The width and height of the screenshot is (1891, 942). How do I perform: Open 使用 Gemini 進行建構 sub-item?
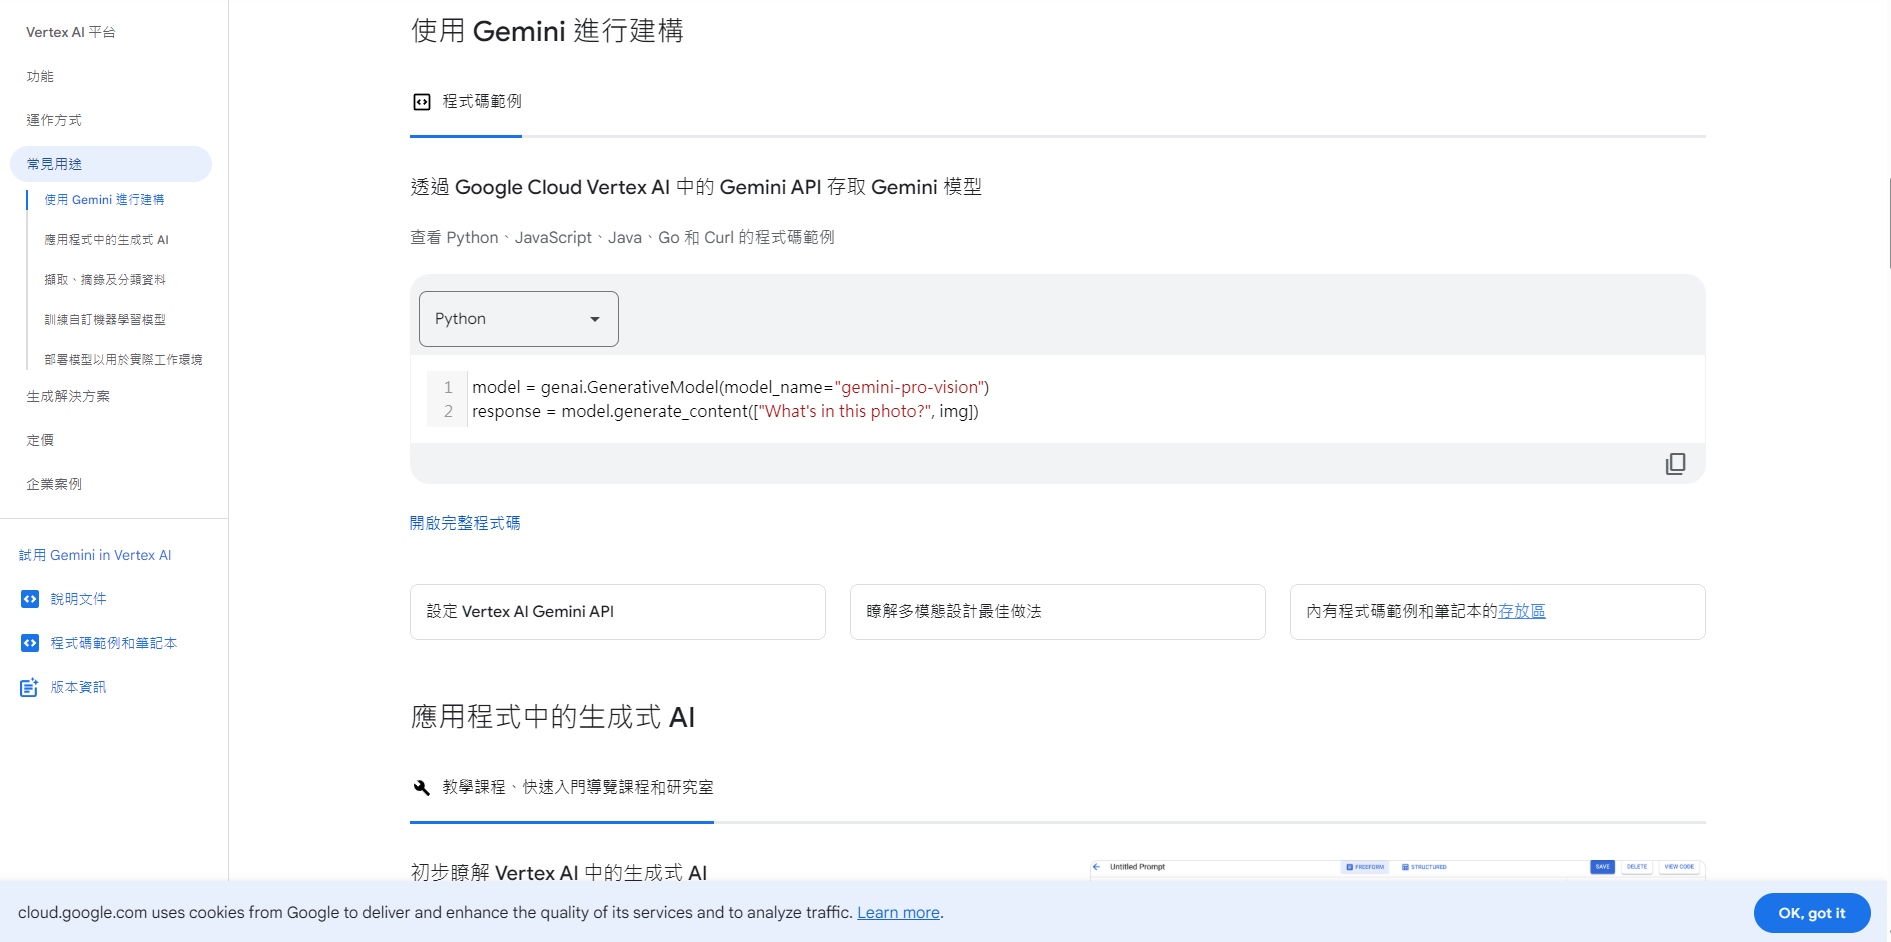tap(104, 200)
